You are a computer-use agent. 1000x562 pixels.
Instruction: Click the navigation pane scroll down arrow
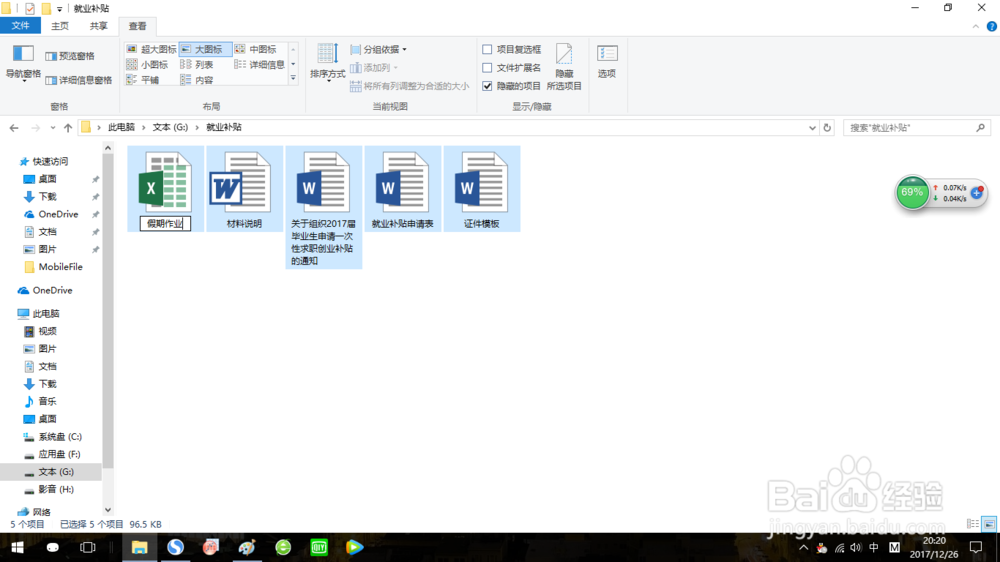point(108,510)
